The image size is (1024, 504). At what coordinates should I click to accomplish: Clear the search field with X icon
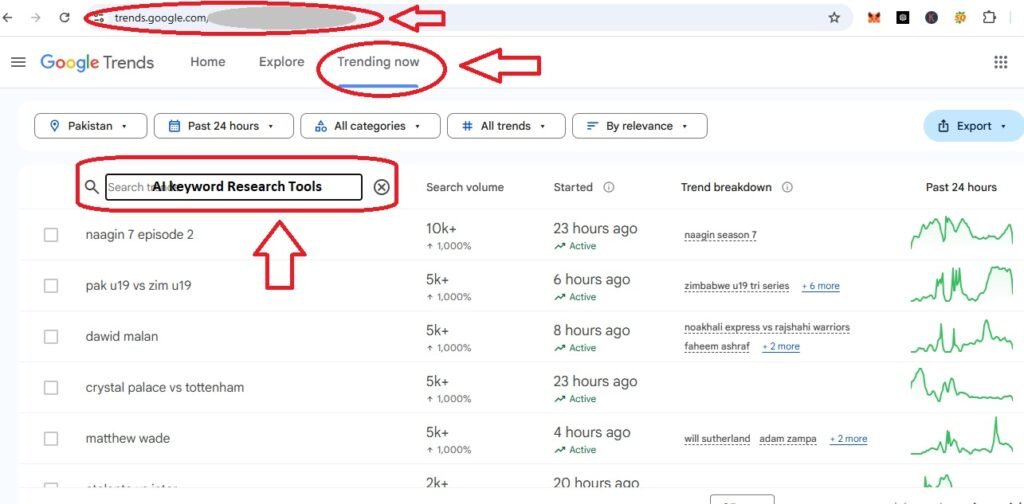[x=381, y=187]
